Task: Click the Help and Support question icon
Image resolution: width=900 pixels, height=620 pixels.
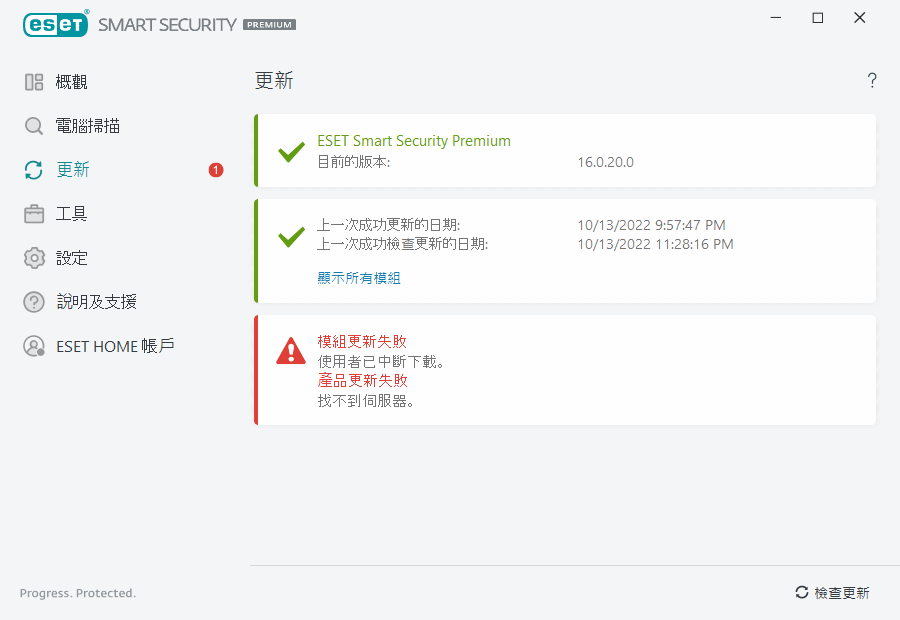Action: (x=34, y=302)
